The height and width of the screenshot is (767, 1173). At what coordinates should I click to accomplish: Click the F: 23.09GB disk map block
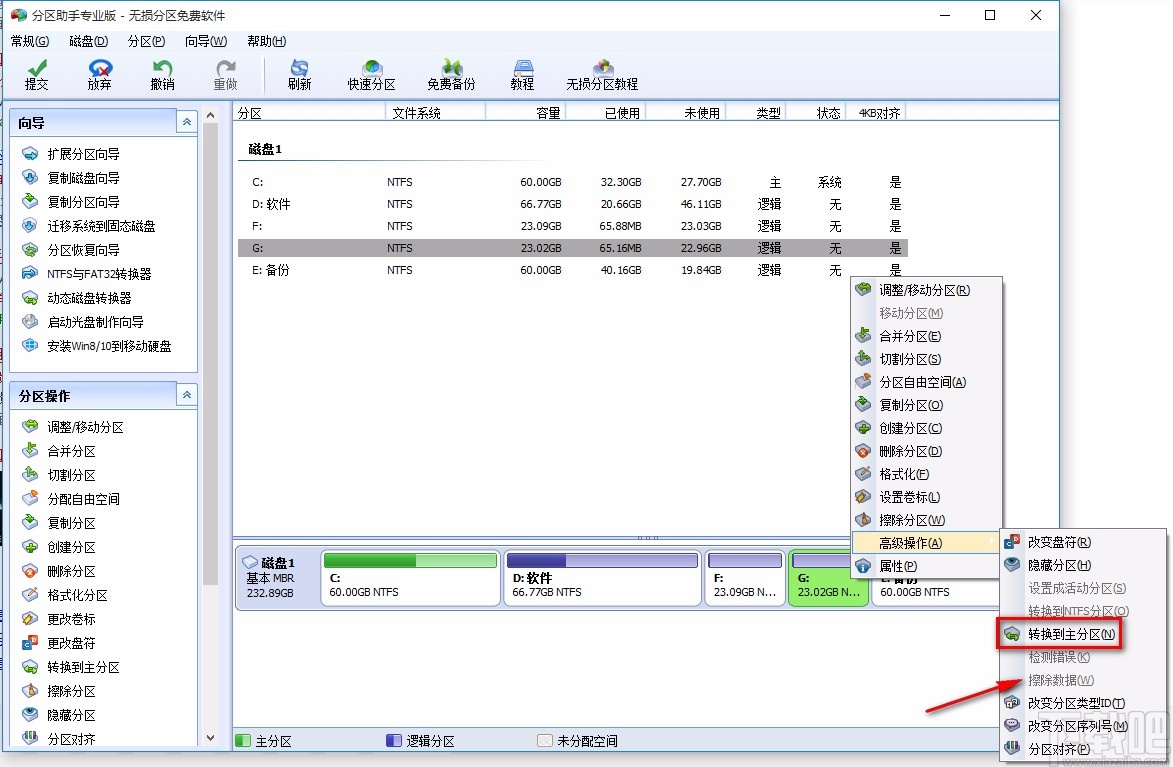pos(745,578)
